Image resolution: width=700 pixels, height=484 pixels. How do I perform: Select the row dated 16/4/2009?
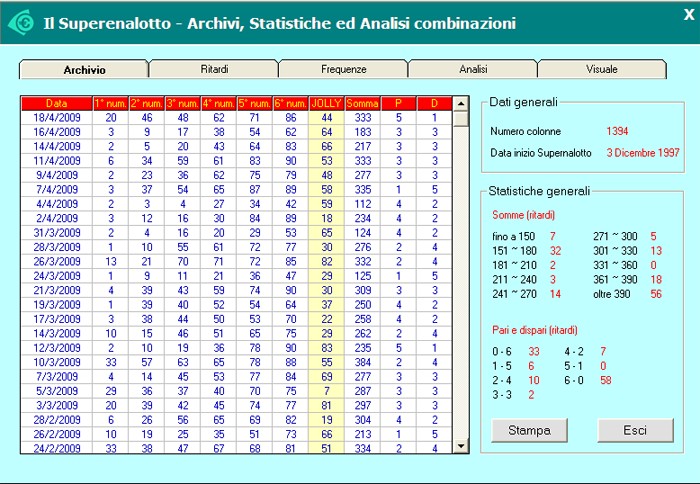pyautogui.click(x=237, y=132)
